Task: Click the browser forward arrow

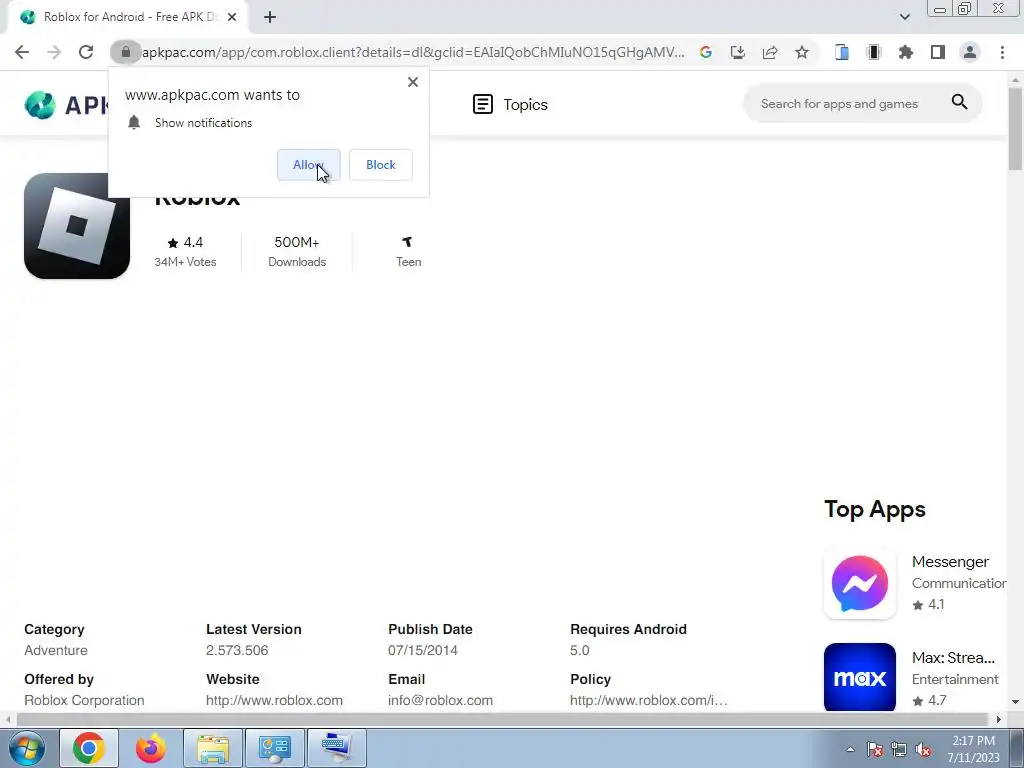Action: (x=54, y=52)
